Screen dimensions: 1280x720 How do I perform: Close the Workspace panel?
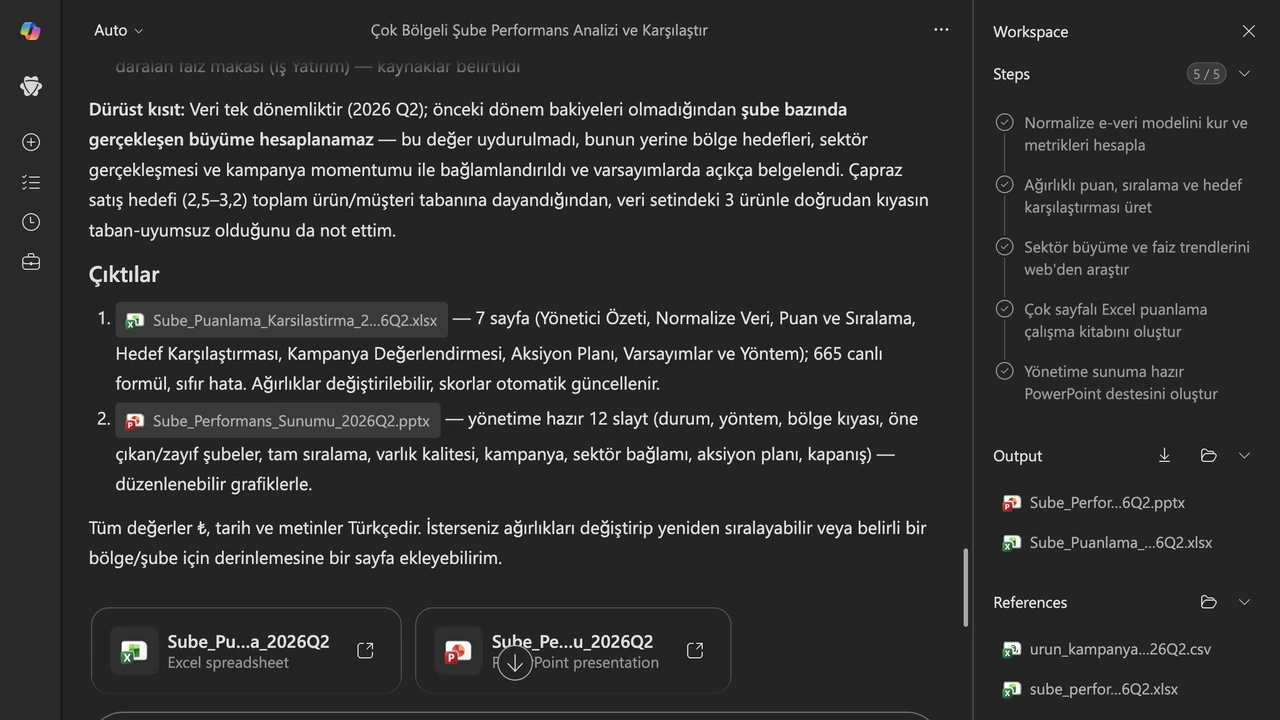pos(1248,31)
